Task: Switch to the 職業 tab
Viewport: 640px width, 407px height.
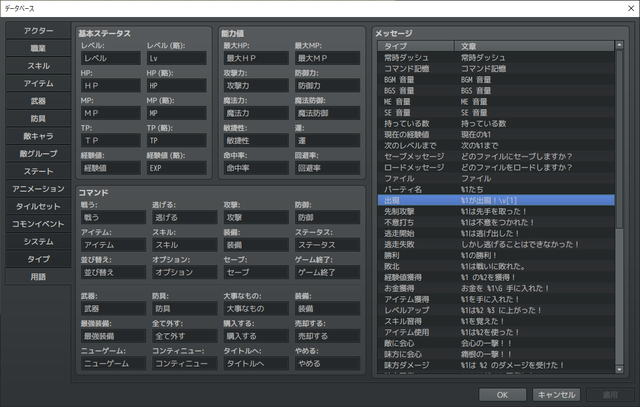Action: [38, 49]
